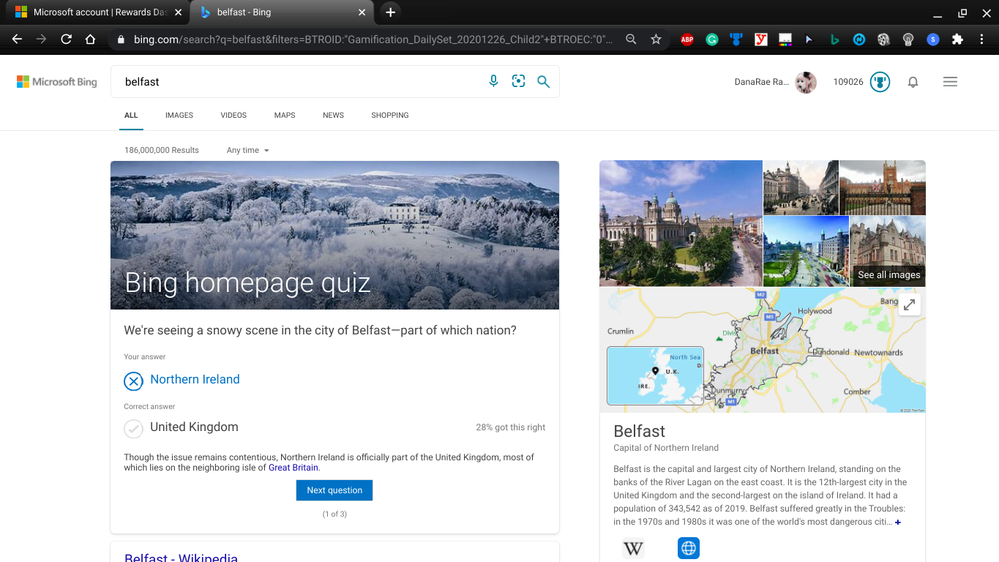
Task: Switch to Microsoft account Rewards browser tab
Action: pyautogui.click(x=95, y=12)
